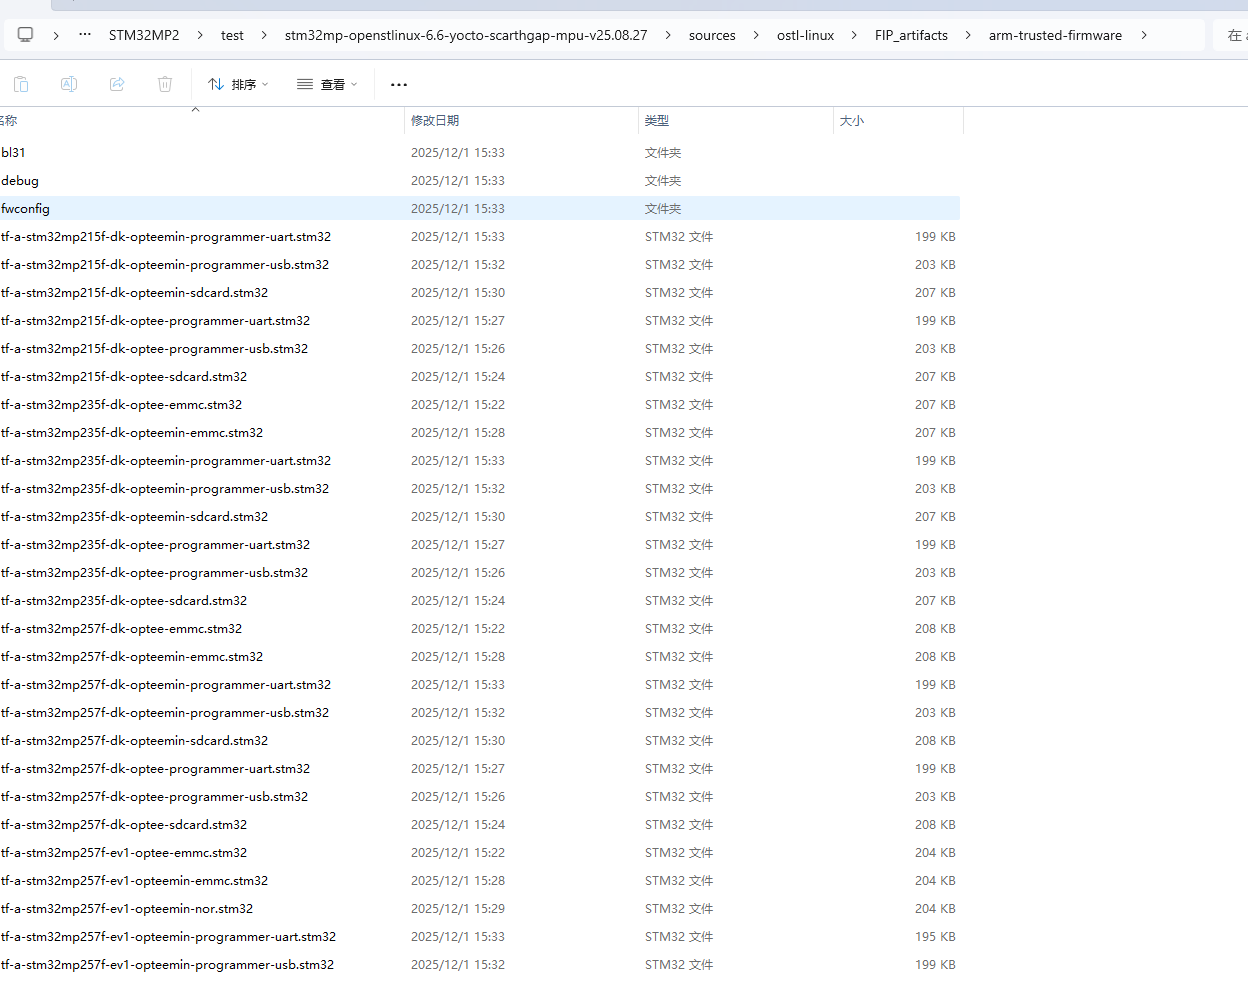Screen dimensions: 1248x999
Task: Go to stm32mp-openstlinux-6.6-yocto-scarthgap breadcrumb folder
Action: [466, 35]
